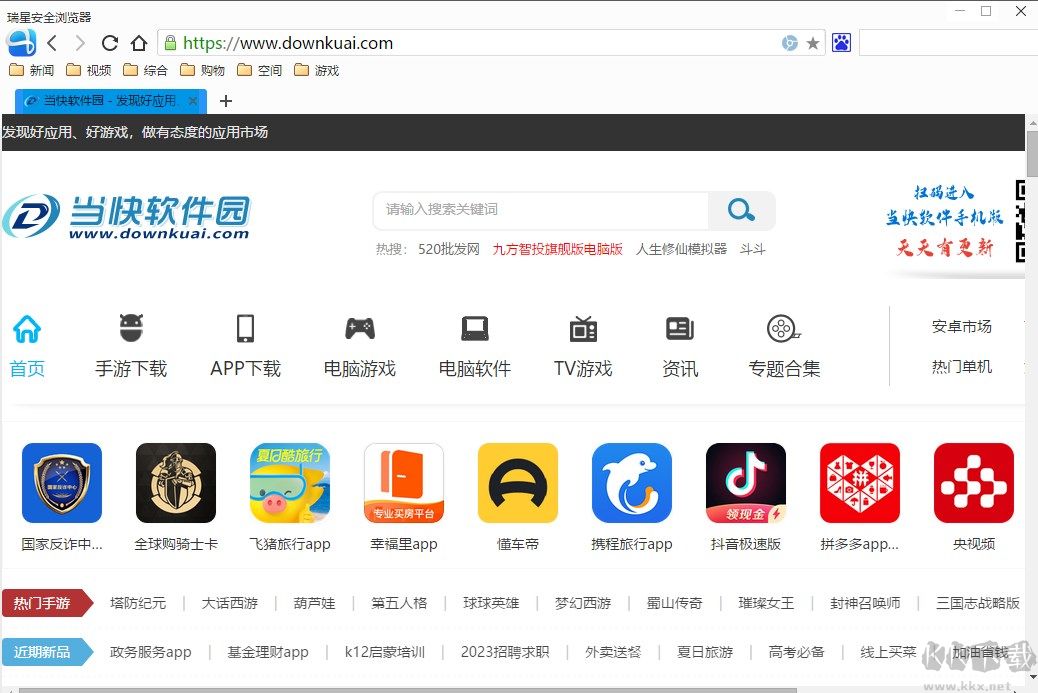Reload the page with the refresh icon
The height and width of the screenshot is (693, 1038).
110,44
